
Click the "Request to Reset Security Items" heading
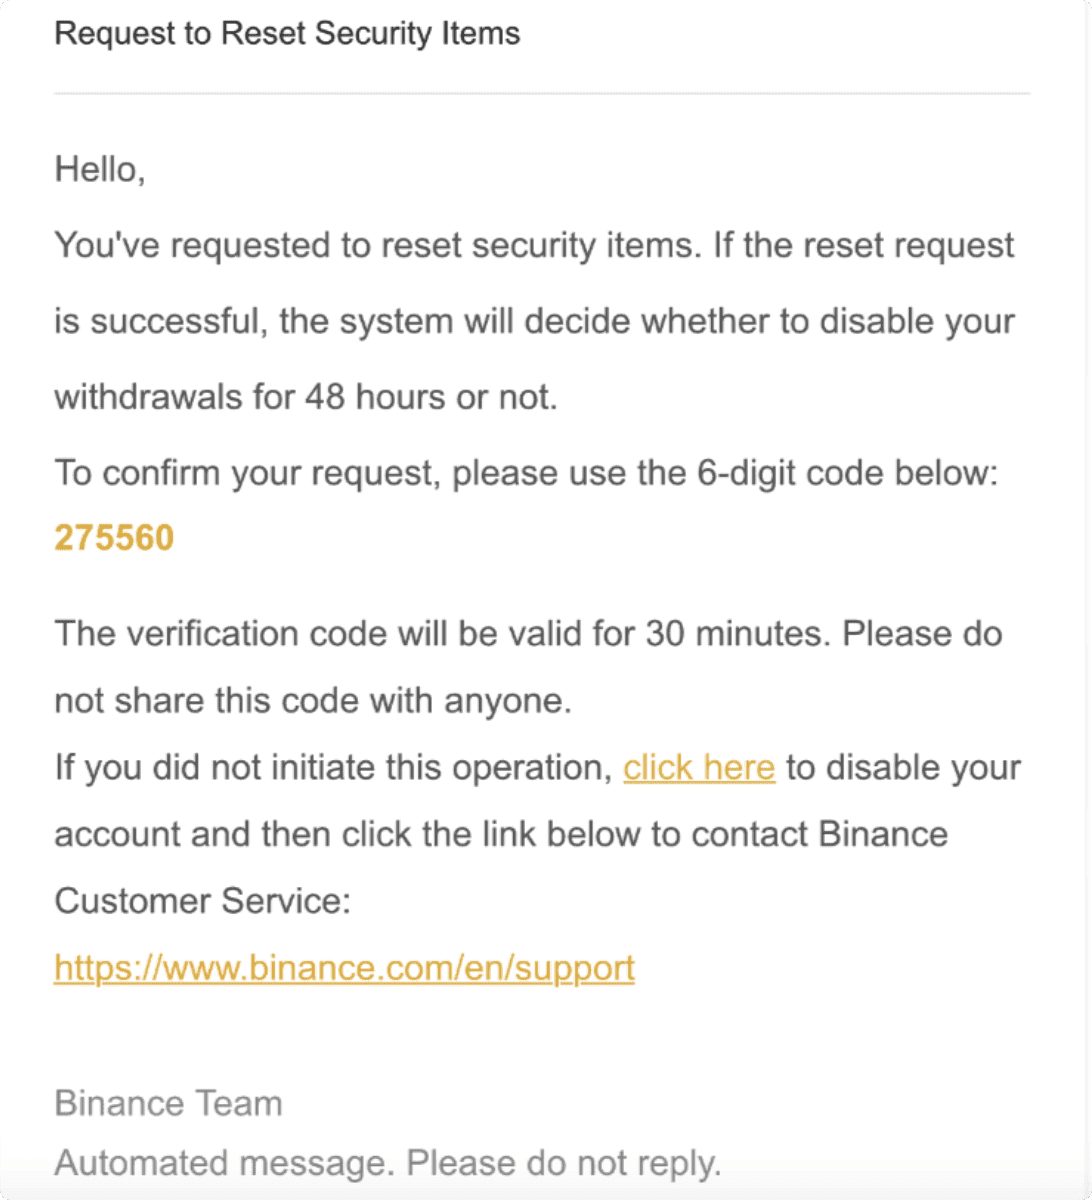point(287,34)
